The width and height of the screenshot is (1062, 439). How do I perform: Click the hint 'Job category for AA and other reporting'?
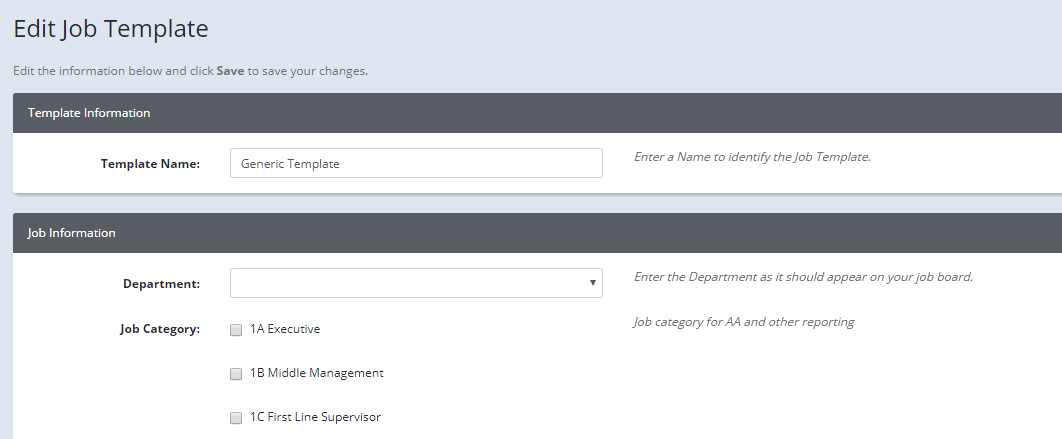pyautogui.click(x=744, y=322)
